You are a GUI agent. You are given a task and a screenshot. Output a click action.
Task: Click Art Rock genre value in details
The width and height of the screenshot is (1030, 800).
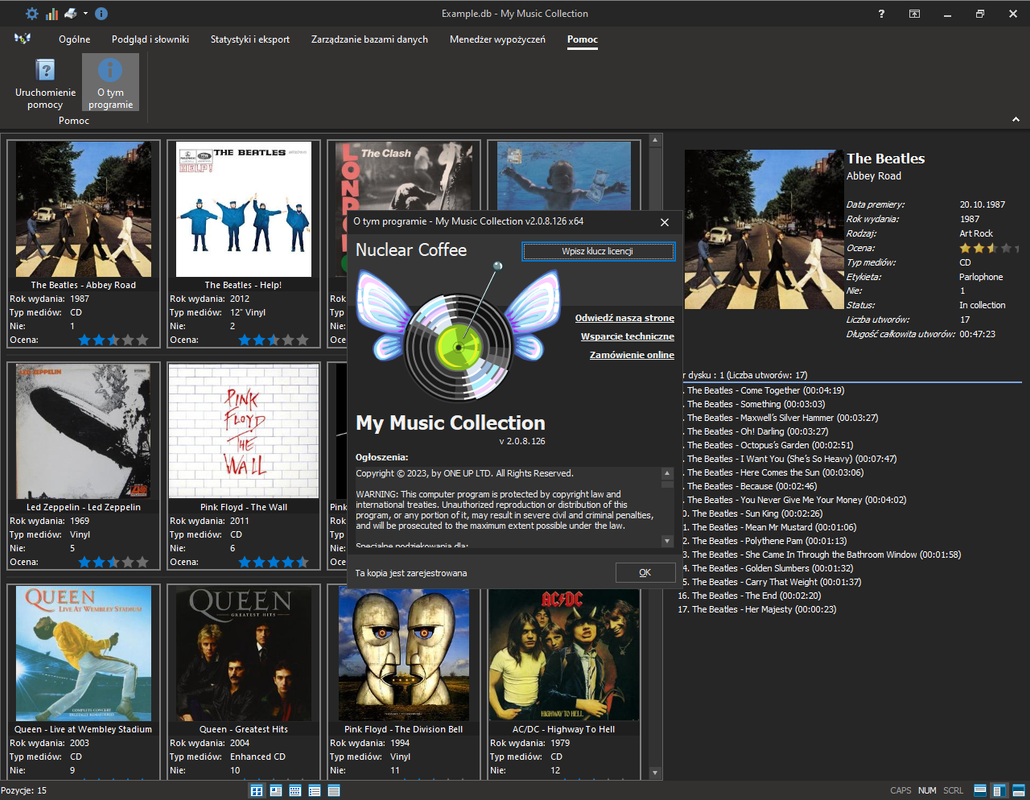[x=976, y=233]
